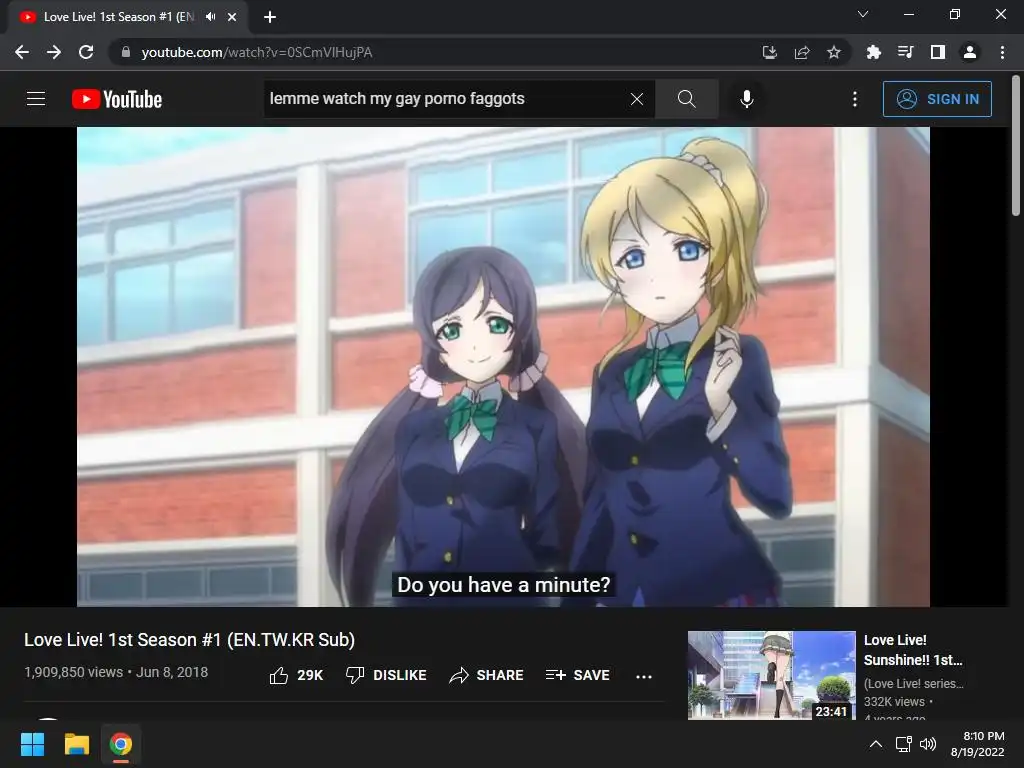Viewport: 1024px width, 768px height.
Task: Close the Love Live! 1st Season tab
Action: (x=232, y=17)
